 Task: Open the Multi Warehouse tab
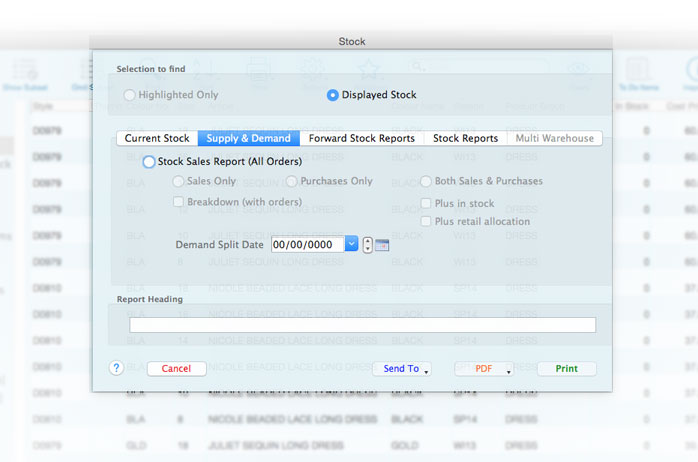555,138
